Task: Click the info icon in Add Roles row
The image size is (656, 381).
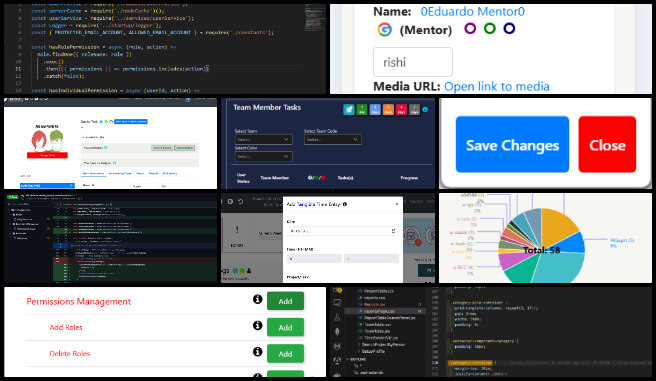Action: pyautogui.click(x=257, y=325)
